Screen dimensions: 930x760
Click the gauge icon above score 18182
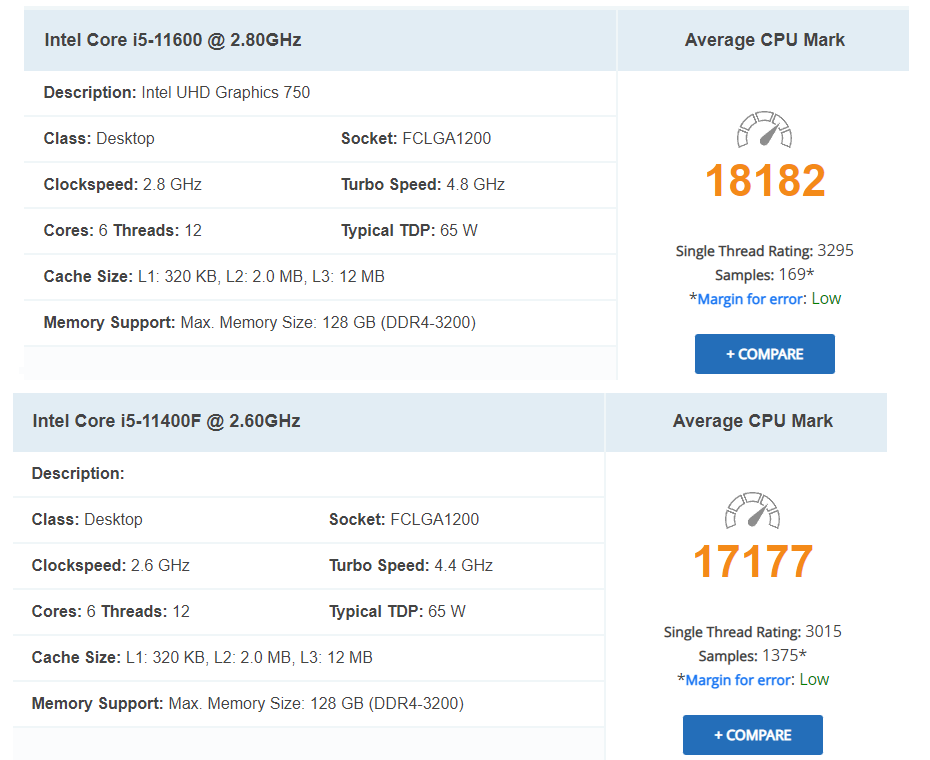[764, 129]
